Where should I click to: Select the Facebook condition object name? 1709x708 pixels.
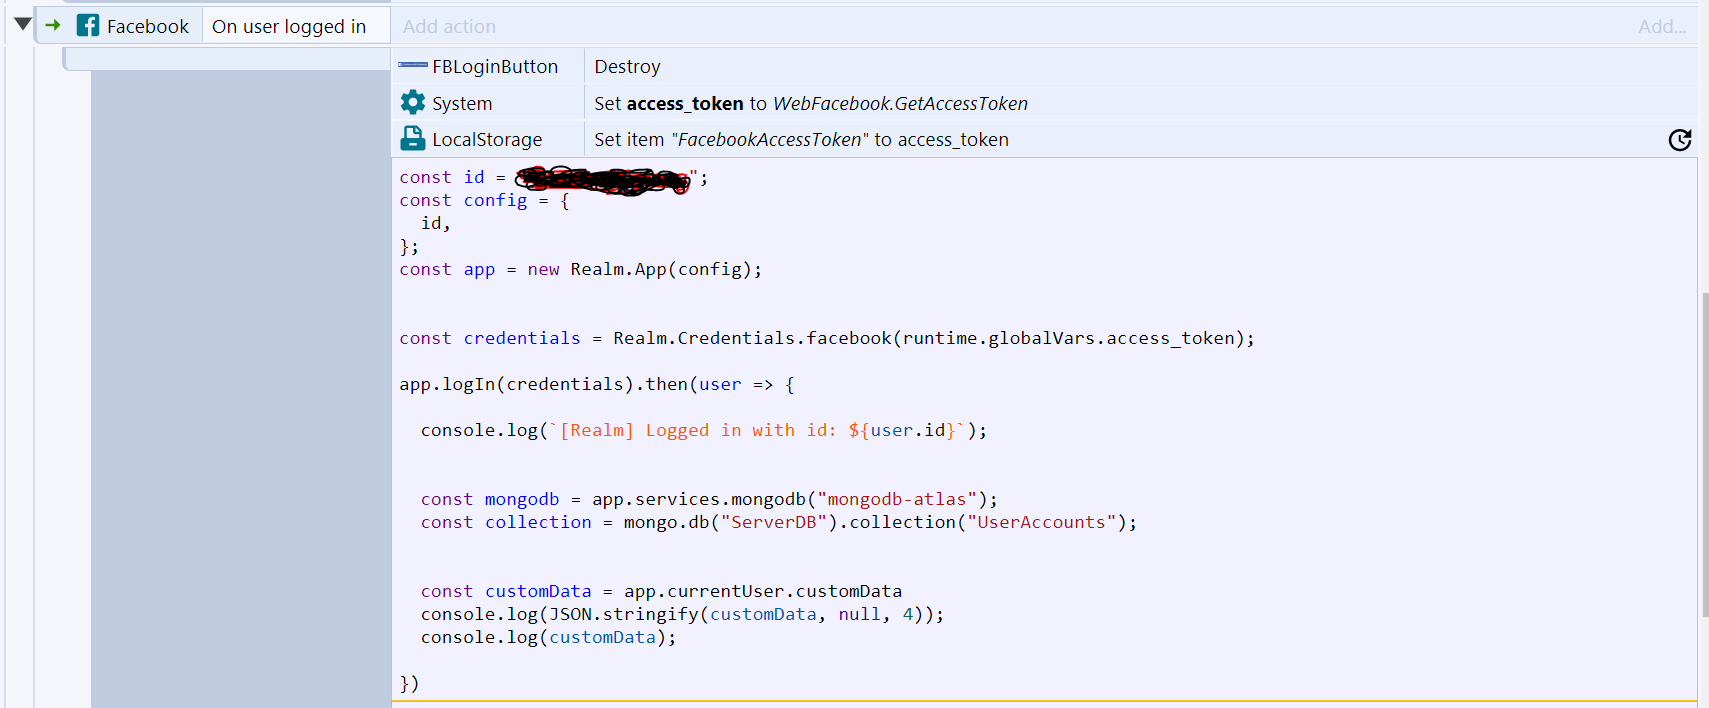pos(147,27)
